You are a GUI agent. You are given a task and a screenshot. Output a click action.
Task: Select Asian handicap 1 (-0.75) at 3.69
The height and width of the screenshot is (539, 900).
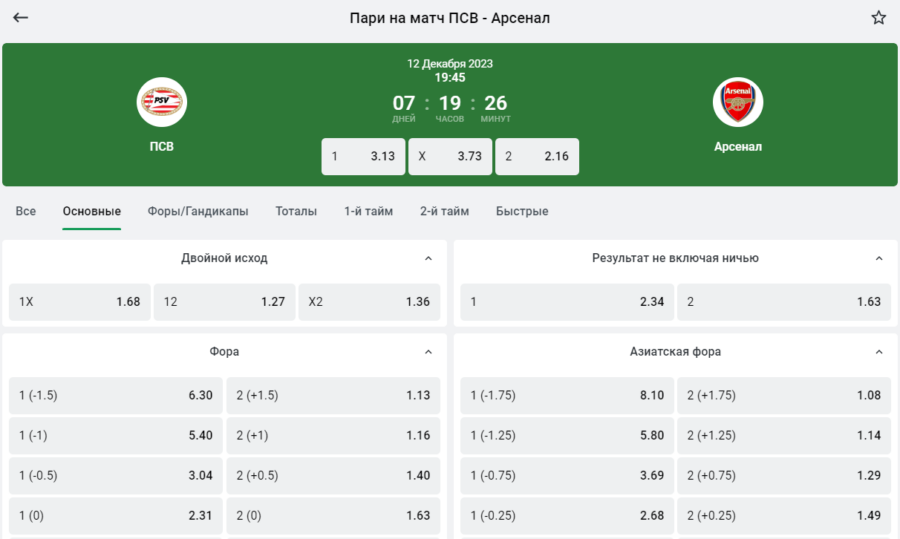(x=567, y=476)
